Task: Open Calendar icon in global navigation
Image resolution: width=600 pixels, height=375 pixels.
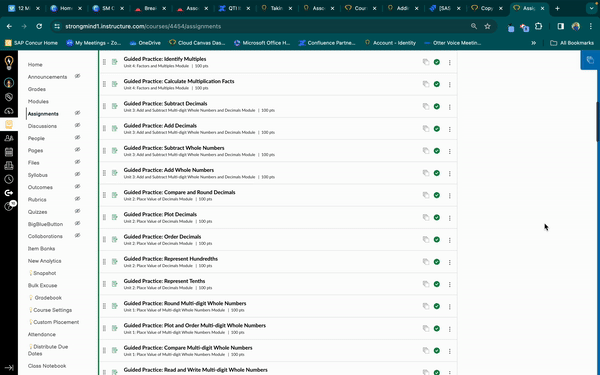Action: (x=9, y=152)
